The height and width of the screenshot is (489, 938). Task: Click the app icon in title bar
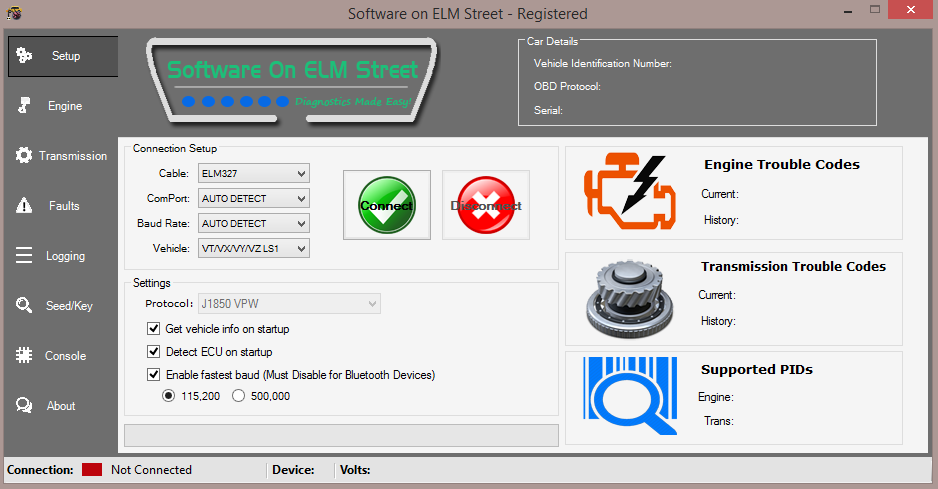pyautogui.click(x=14, y=13)
